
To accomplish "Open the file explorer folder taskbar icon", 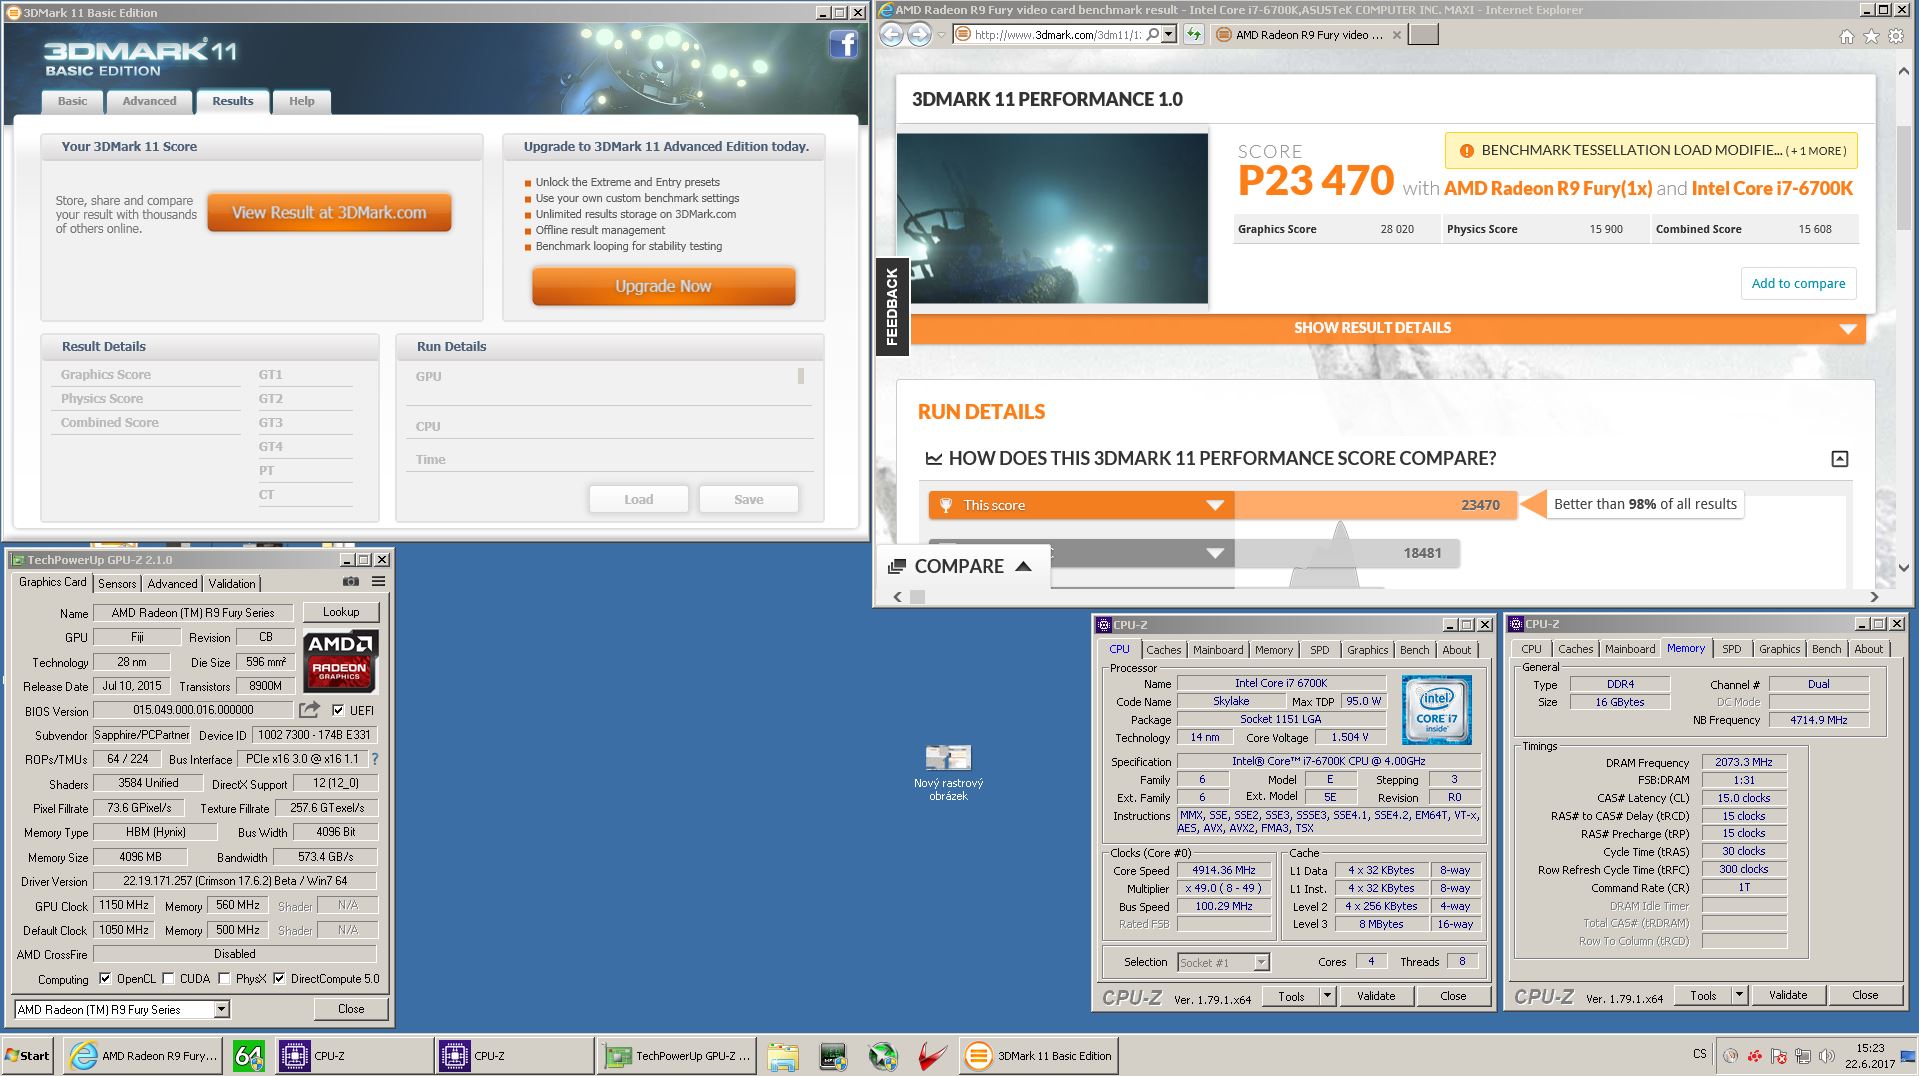I will pyautogui.click(x=783, y=1055).
